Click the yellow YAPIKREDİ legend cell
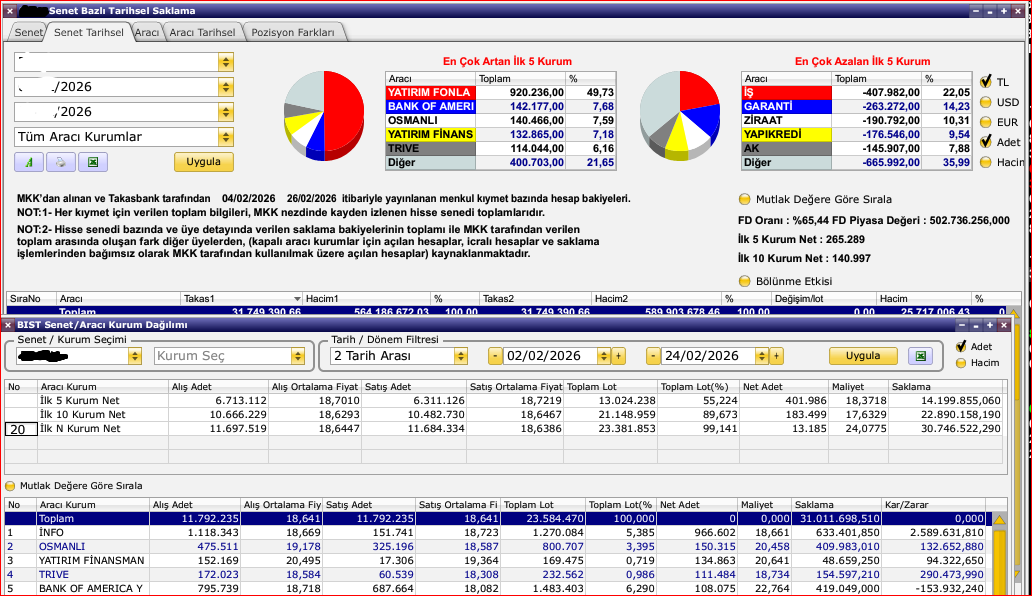This screenshot has height=596, width=1032. click(786, 134)
